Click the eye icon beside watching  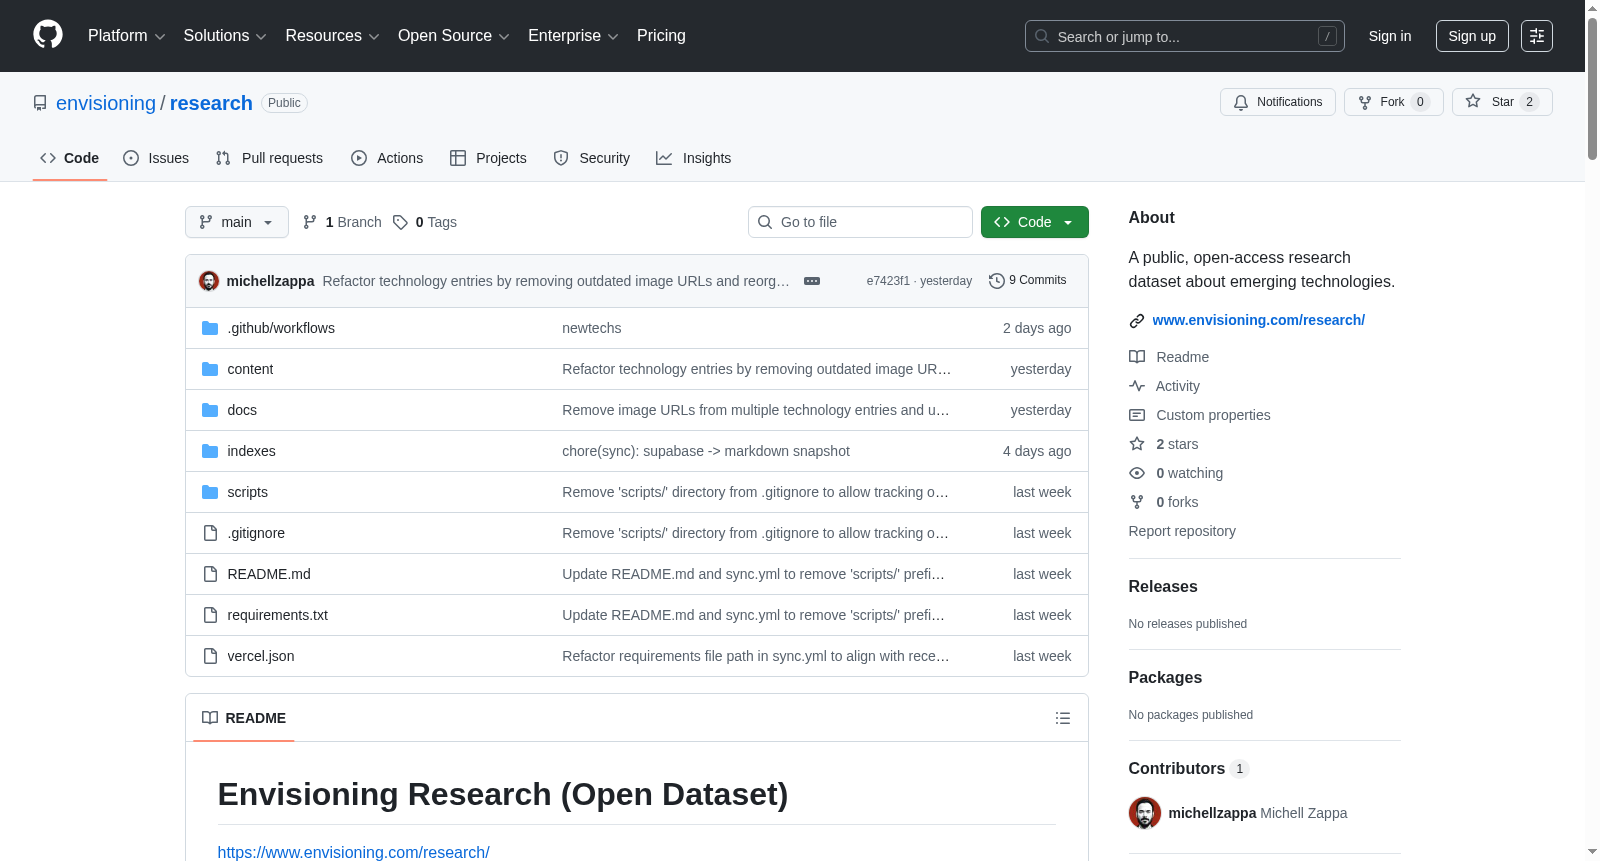(1137, 473)
